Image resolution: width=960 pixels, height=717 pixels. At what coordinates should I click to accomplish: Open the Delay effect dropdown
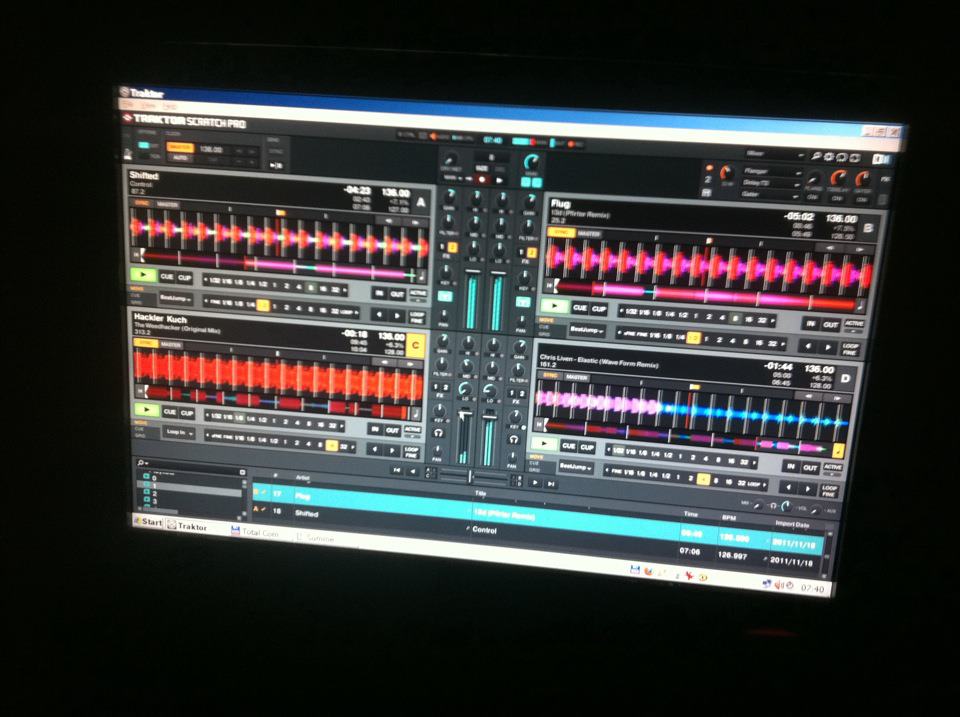[x=771, y=182]
